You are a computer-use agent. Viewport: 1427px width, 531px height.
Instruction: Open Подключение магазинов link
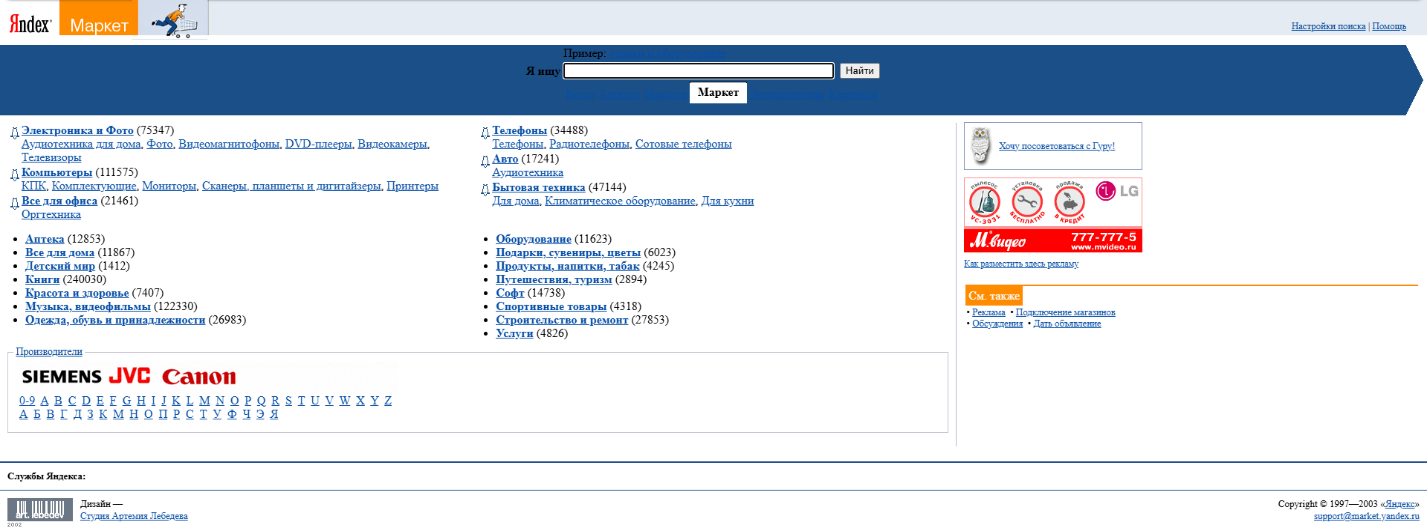(x=1065, y=313)
